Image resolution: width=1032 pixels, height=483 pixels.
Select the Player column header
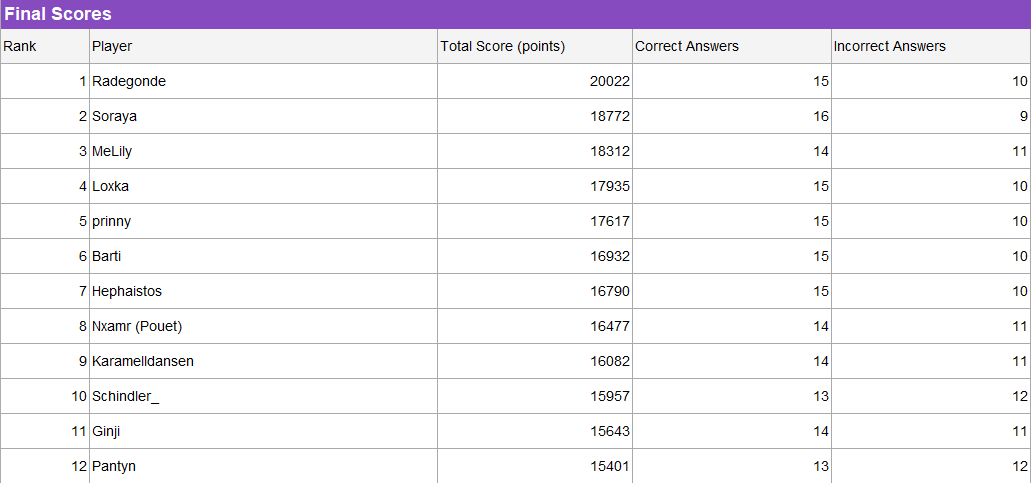263,46
